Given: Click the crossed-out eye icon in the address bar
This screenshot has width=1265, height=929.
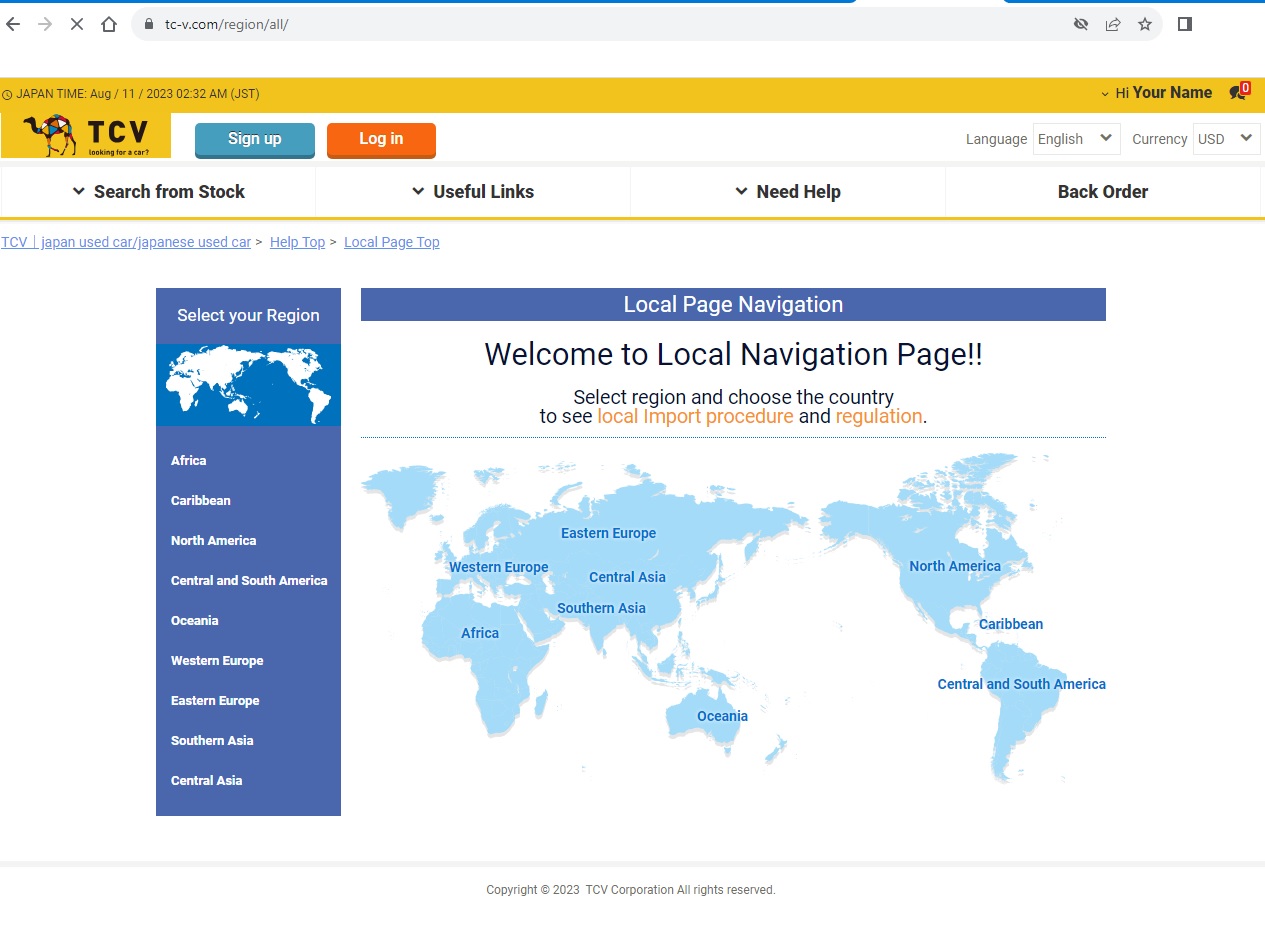Looking at the screenshot, I should coord(1081,24).
